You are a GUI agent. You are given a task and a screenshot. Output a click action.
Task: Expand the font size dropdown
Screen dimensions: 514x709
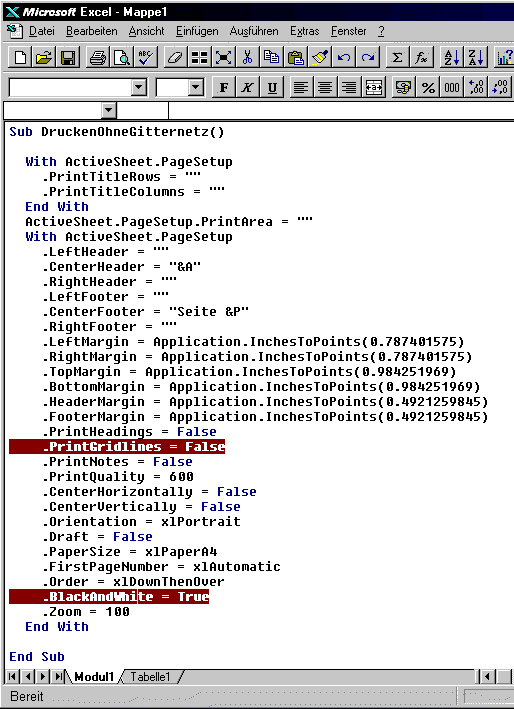(196, 87)
